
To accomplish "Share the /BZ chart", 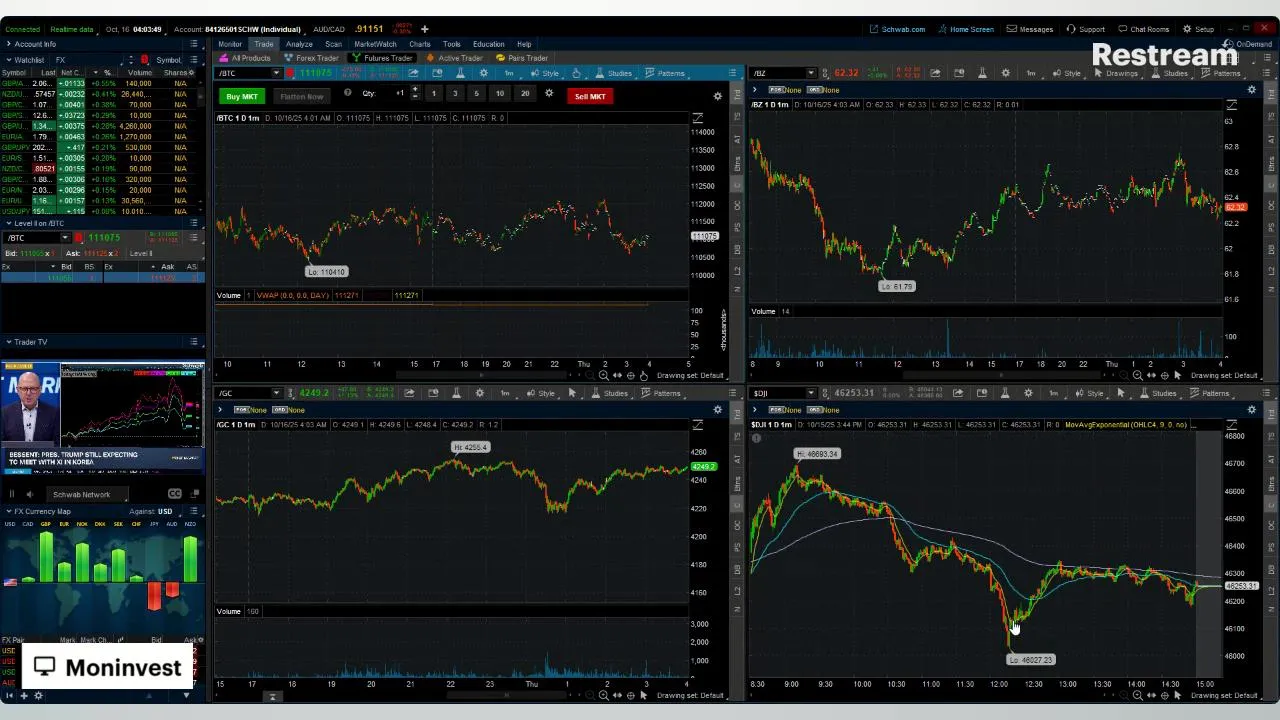I will coord(935,73).
